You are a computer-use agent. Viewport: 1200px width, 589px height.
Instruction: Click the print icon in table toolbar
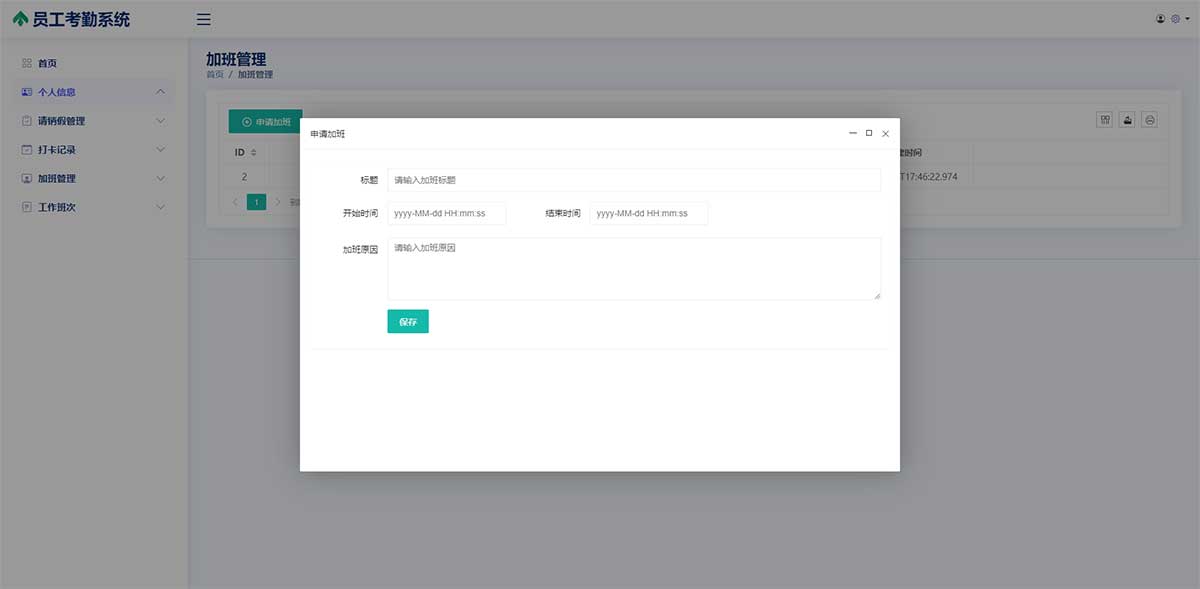1151,120
